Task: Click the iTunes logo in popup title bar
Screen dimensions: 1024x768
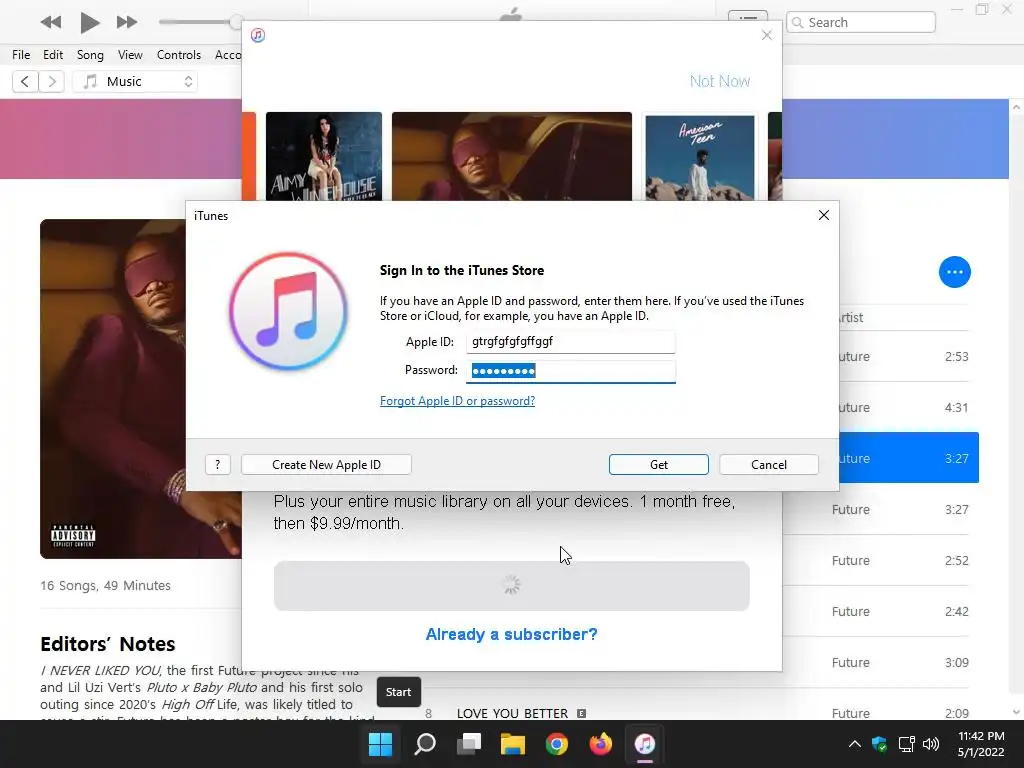Action: 258,35
